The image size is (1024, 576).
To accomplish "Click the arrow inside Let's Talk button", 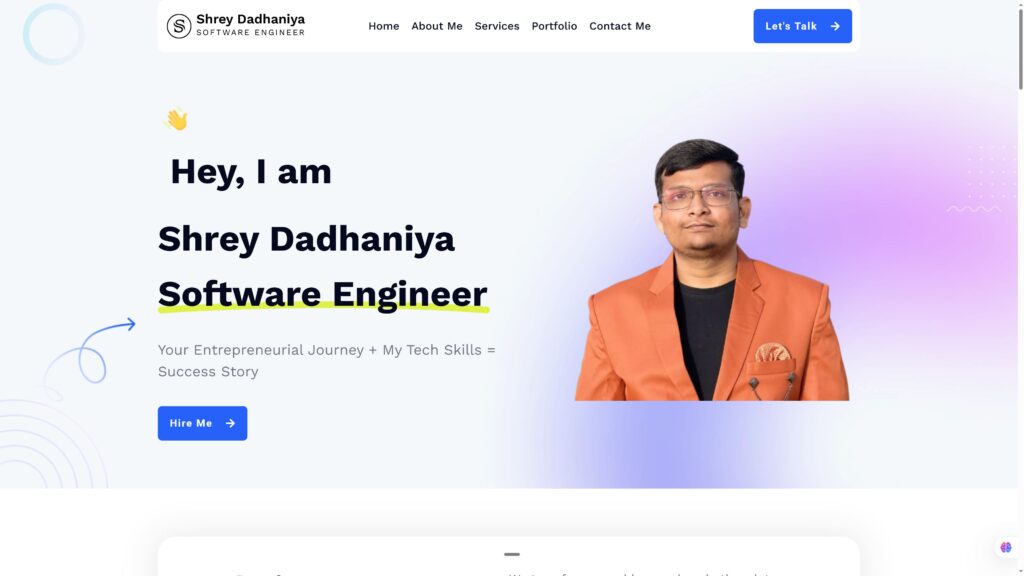I will [x=835, y=26].
